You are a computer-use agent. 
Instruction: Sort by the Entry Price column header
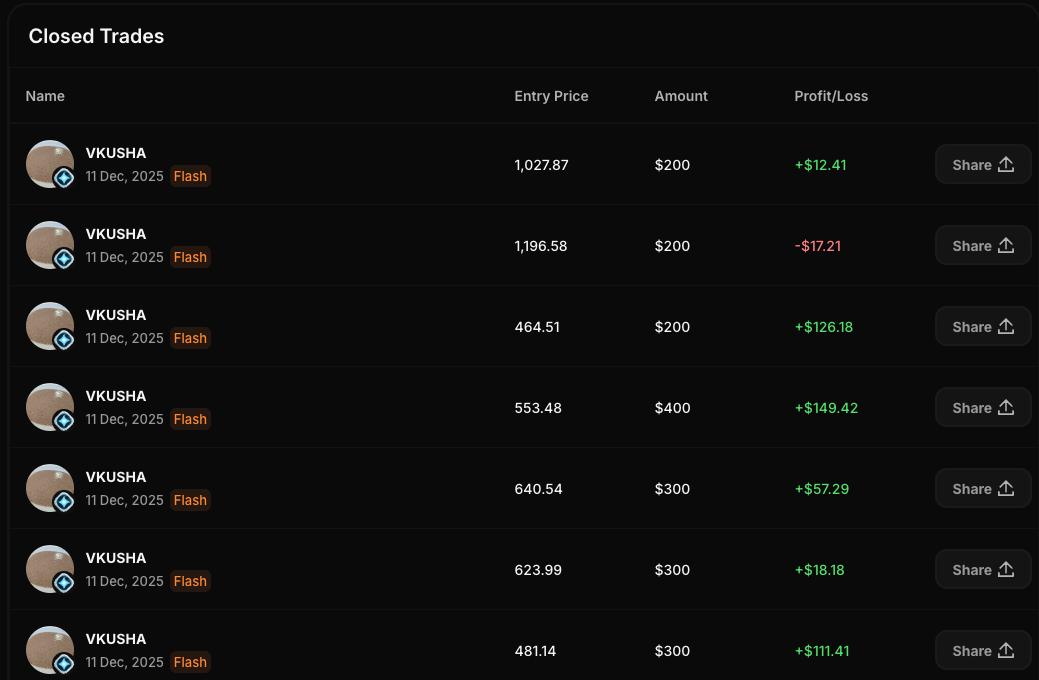(x=551, y=96)
